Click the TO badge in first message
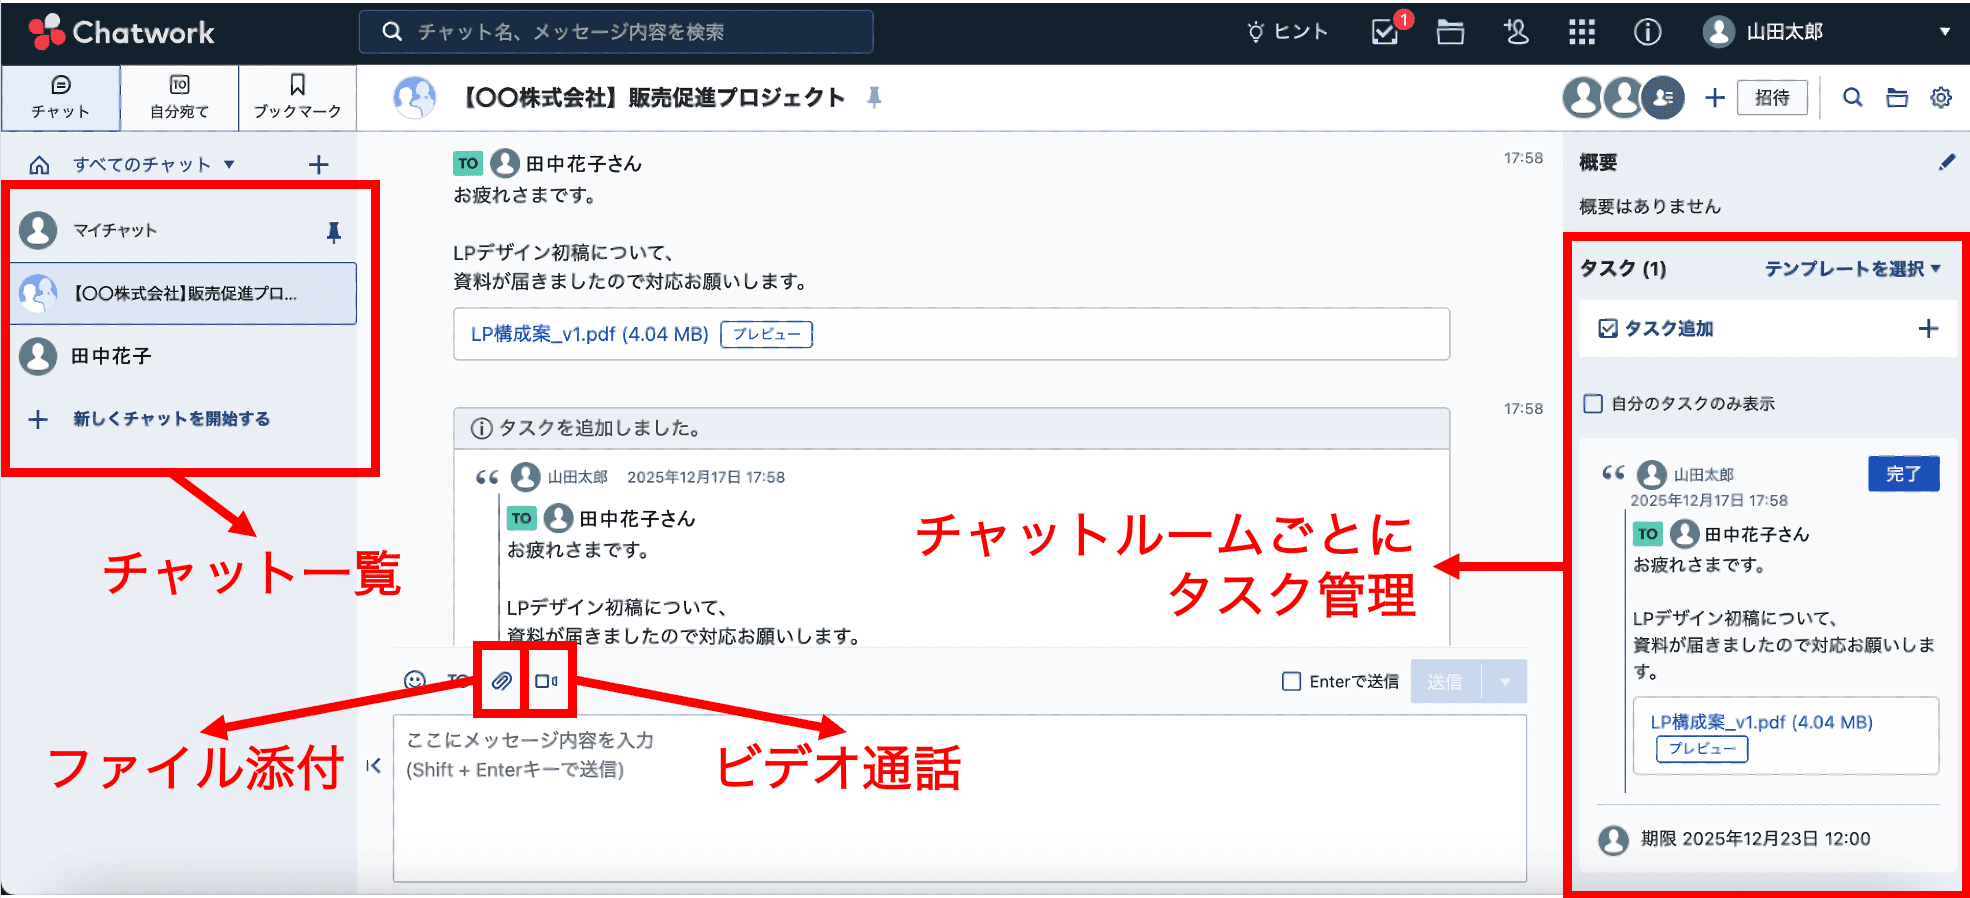This screenshot has width=1970, height=898. click(468, 163)
